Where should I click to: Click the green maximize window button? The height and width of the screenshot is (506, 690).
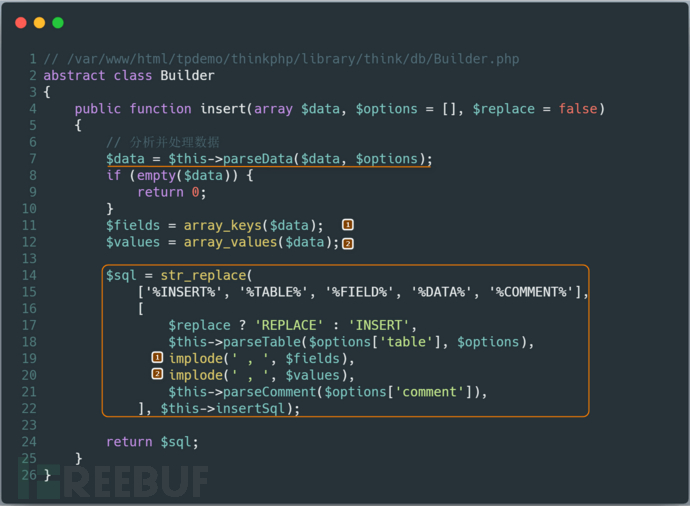[x=58, y=22]
